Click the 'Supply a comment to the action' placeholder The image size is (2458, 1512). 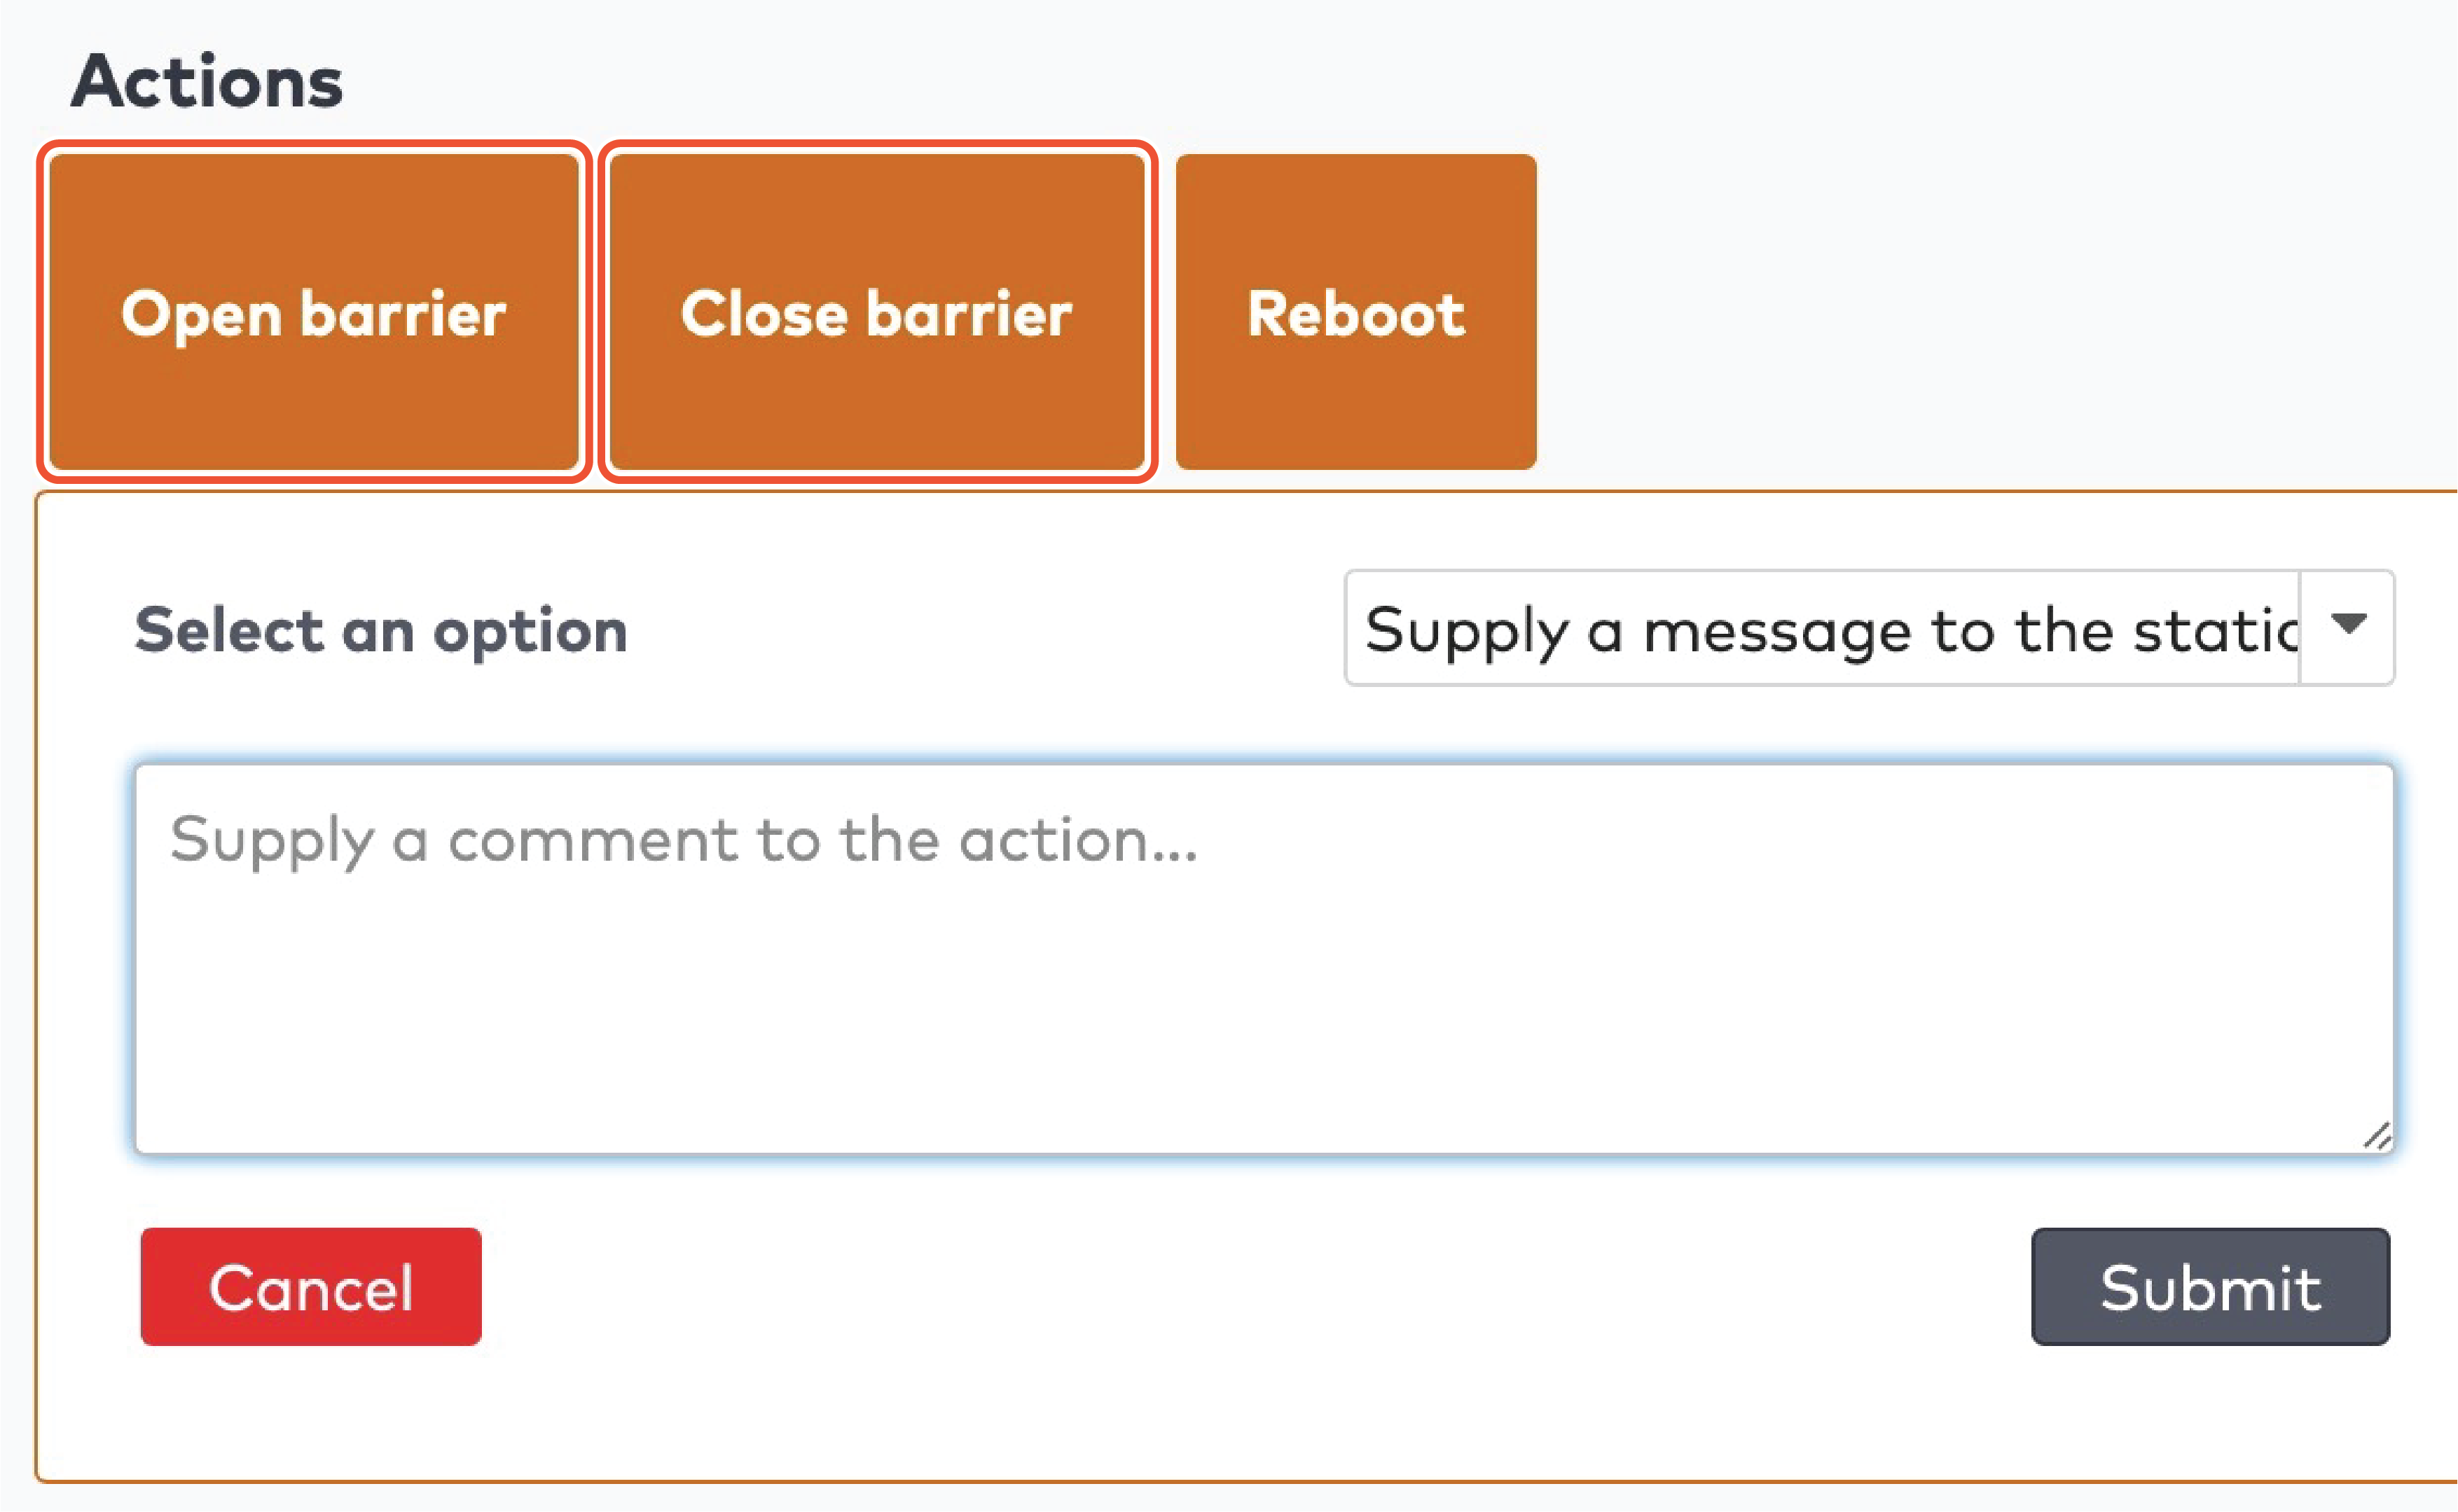click(683, 839)
